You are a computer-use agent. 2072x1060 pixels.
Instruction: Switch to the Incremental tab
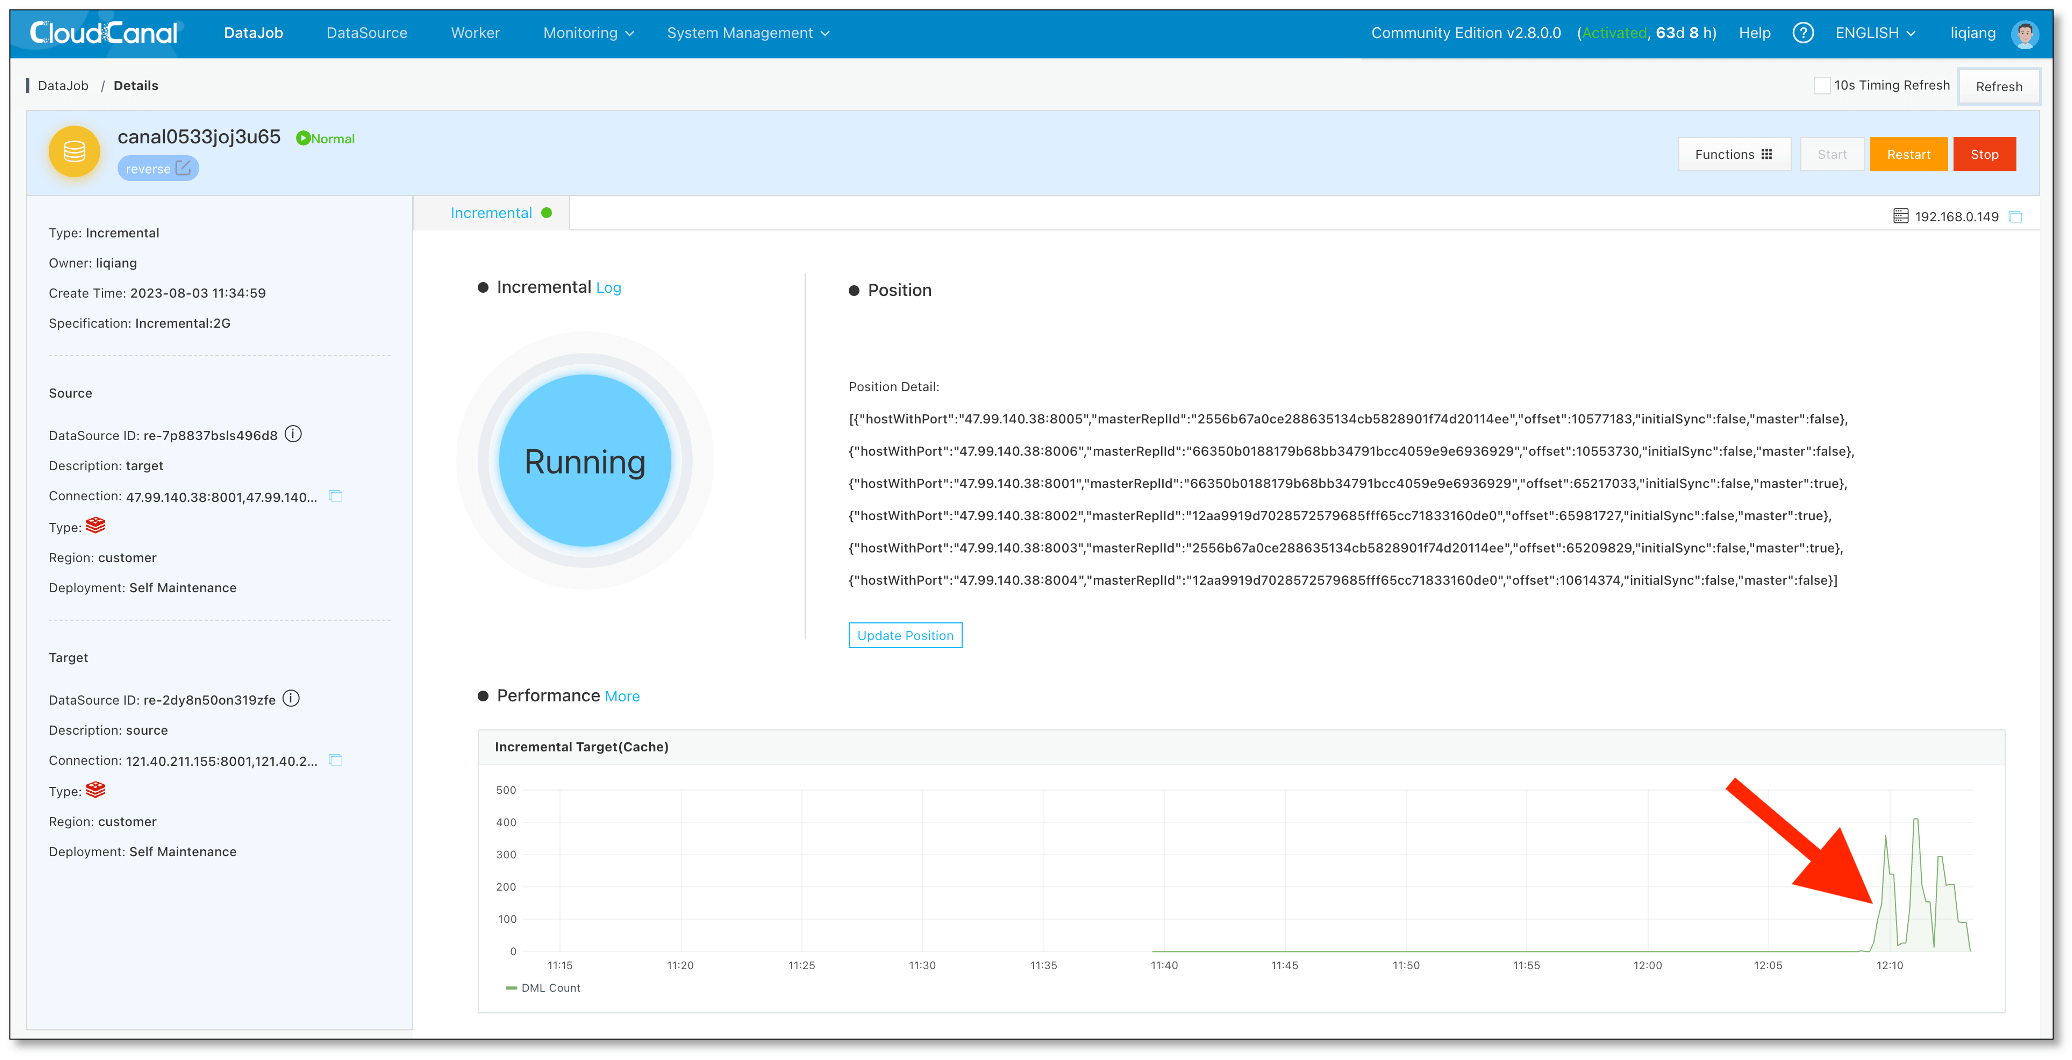491,212
